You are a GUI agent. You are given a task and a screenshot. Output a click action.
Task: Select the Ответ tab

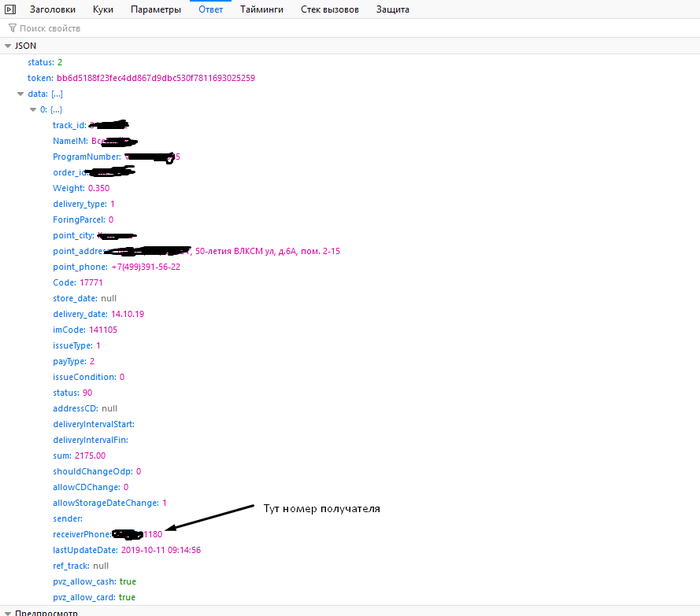pos(211,10)
